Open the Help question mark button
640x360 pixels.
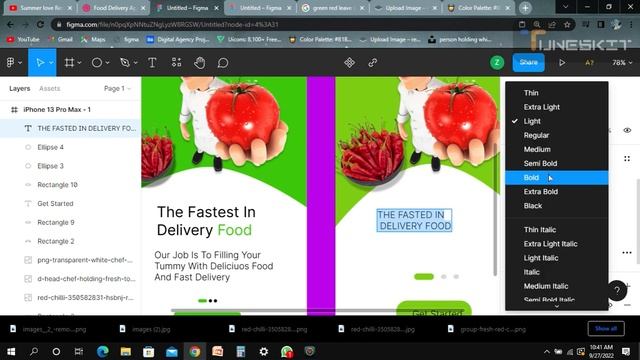(617, 290)
